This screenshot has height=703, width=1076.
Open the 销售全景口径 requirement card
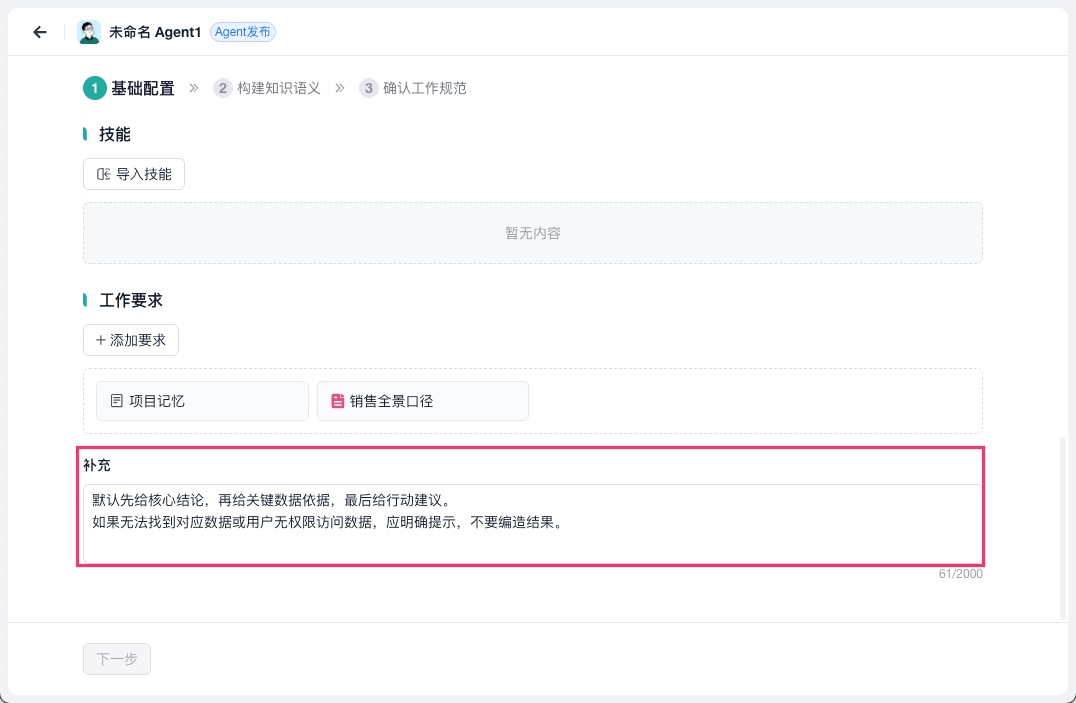pyautogui.click(x=423, y=401)
